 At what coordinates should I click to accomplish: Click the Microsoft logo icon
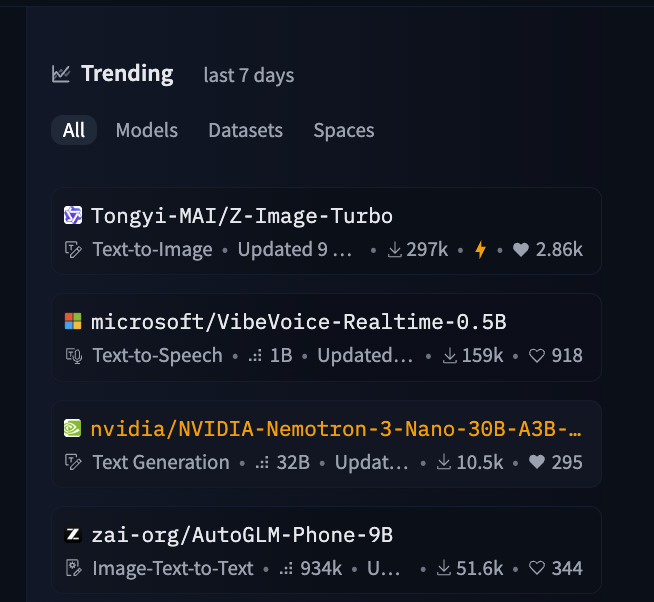pos(73,321)
